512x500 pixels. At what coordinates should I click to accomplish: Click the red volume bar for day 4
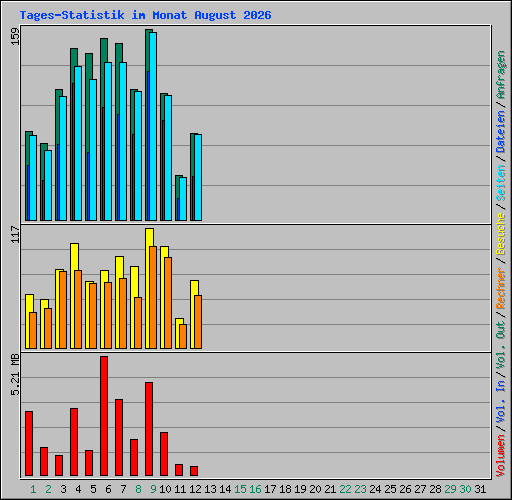coord(74,442)
